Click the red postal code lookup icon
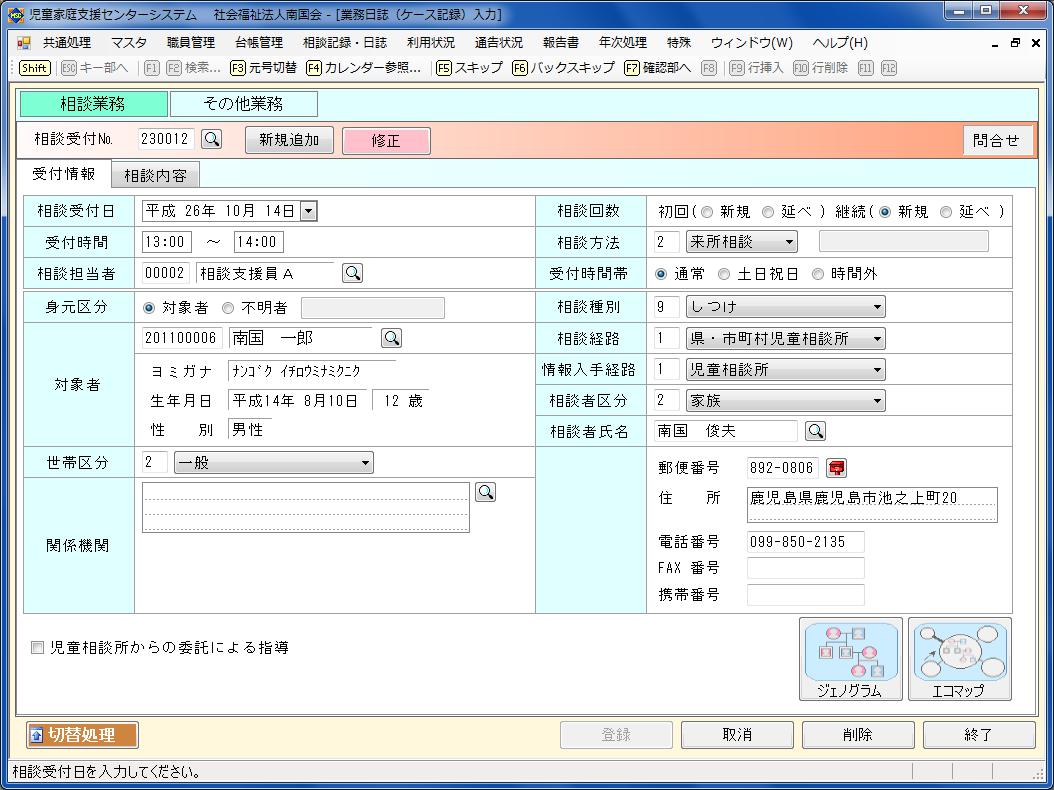 click(836, 467)
